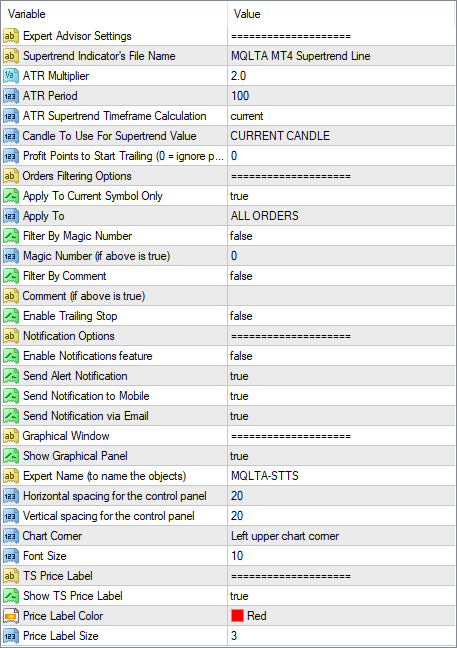457x648 pixels.
Task: Select the TS Price Label section row
Action: [x=228, y=576]
